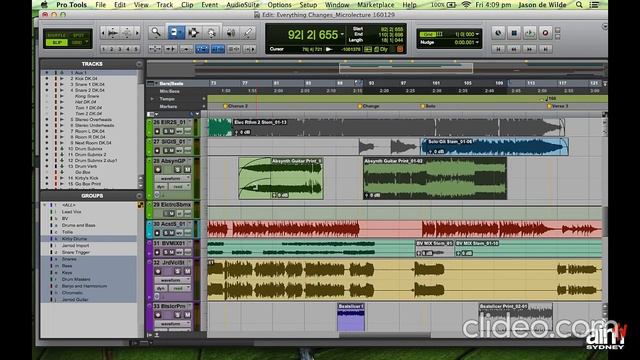Select the Pencil tool

tap(248, 33)
